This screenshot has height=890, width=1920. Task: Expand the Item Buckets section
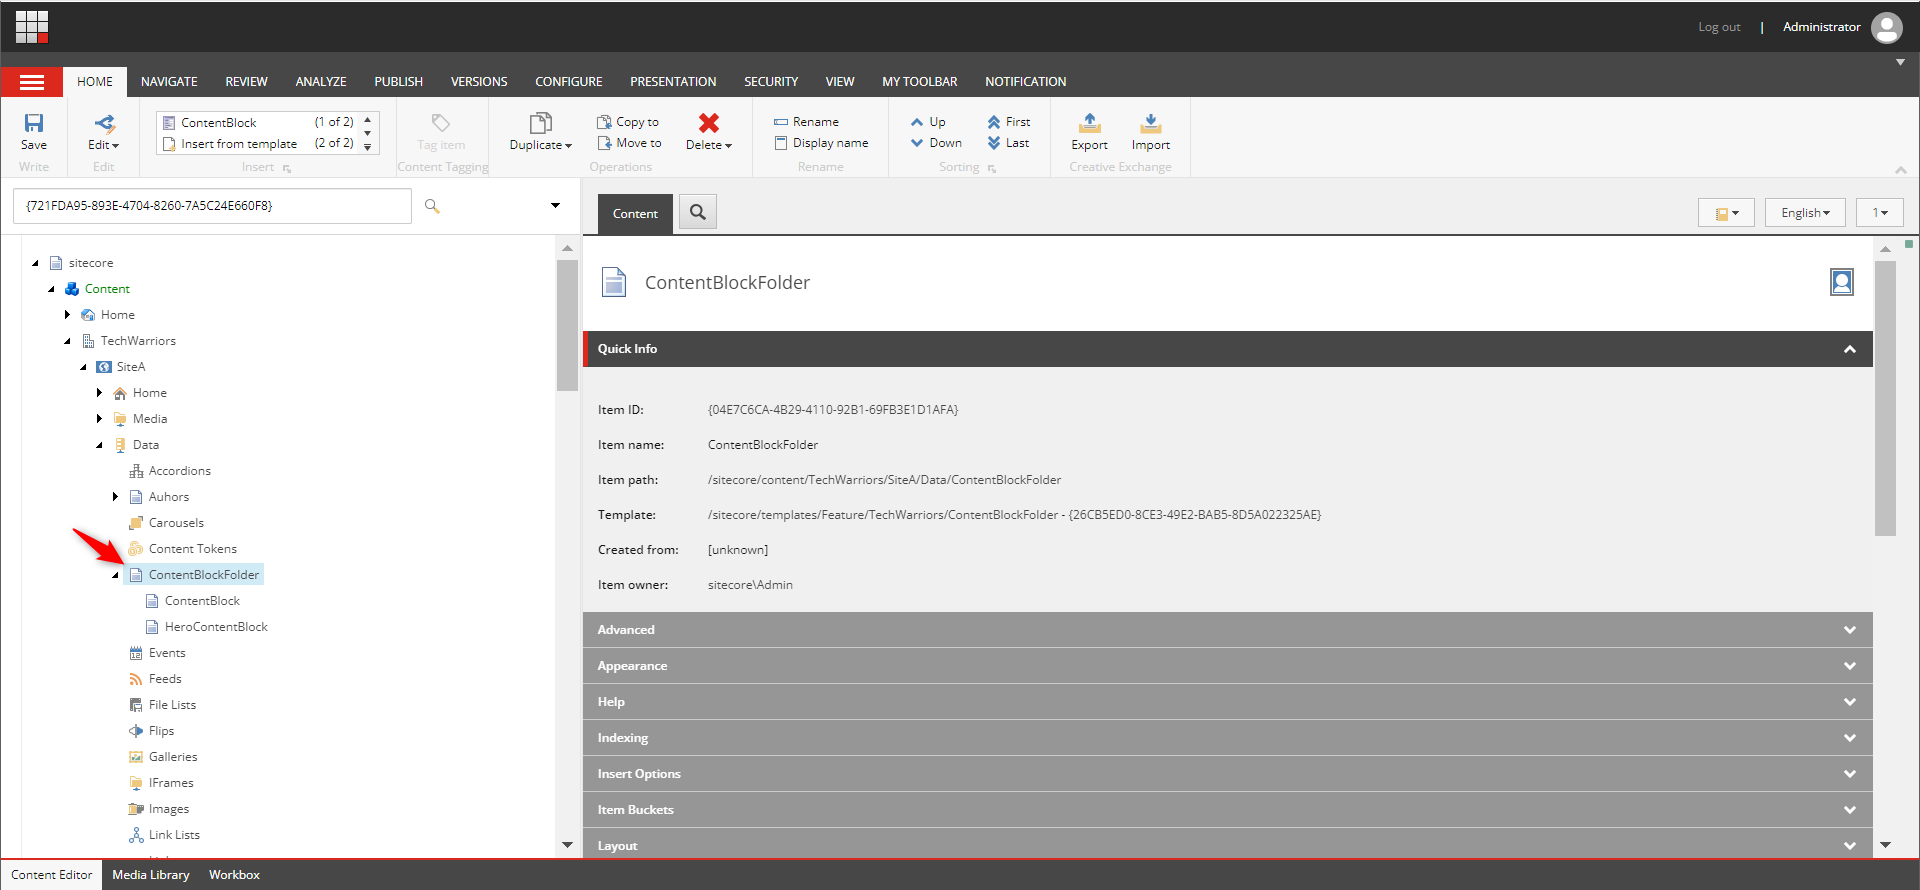point(1850,810)
